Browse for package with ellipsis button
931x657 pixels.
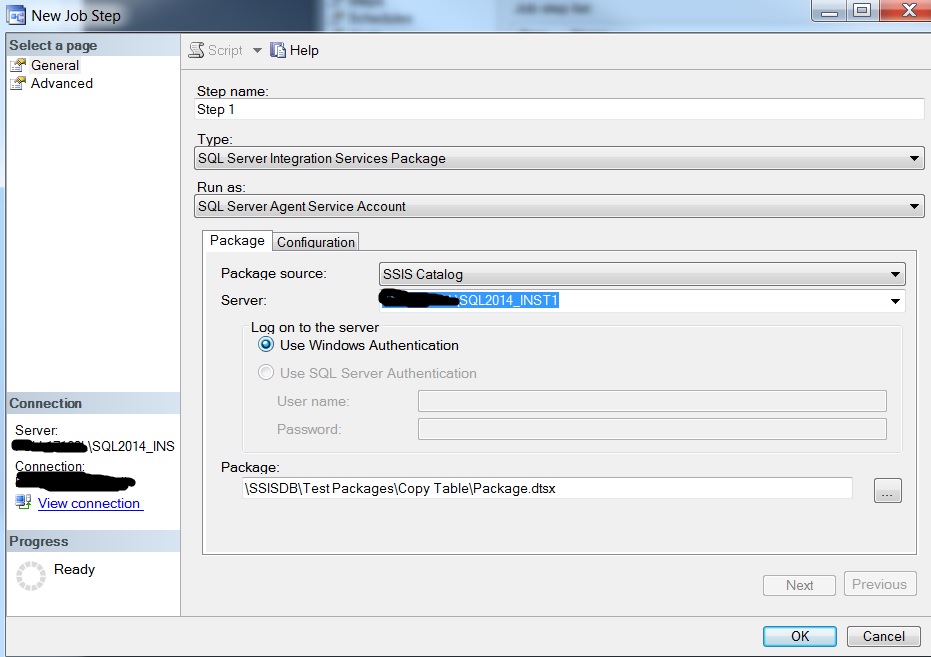[x=887, y=490]
